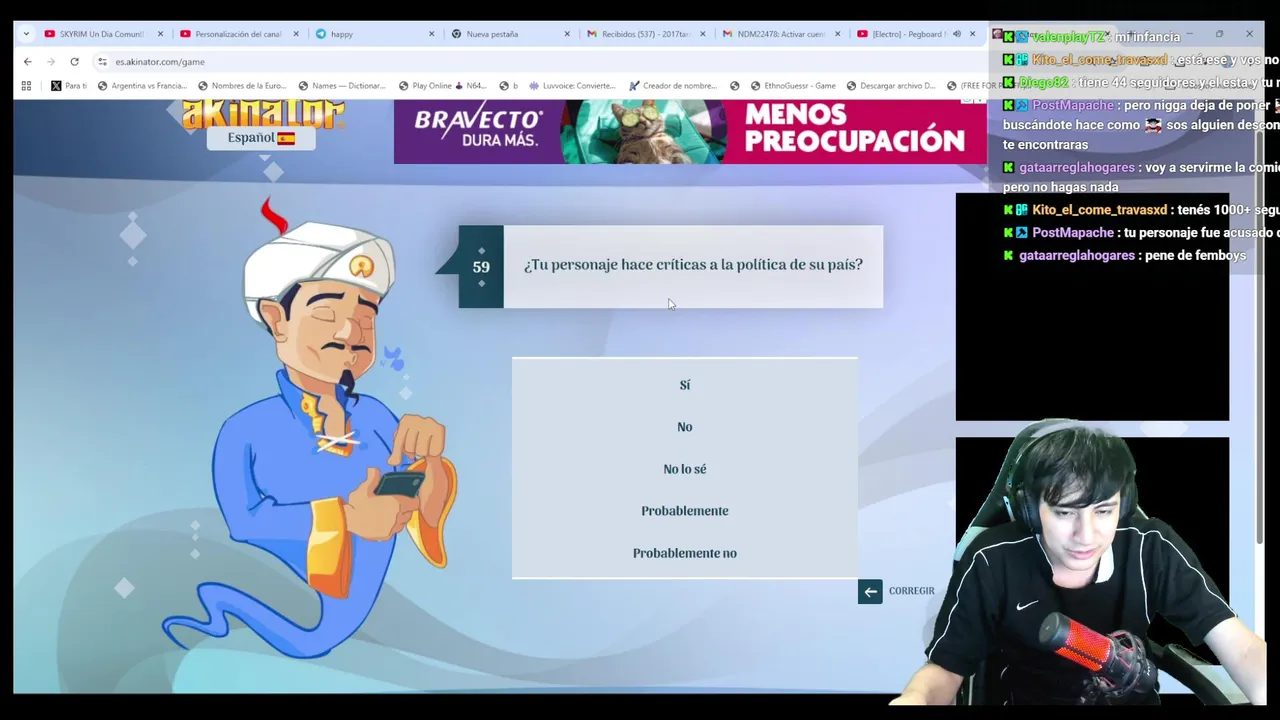1280x720 pixels.
Task: Mute the [Electro] Pegboard tab audio icon
Action: (956, 34)
